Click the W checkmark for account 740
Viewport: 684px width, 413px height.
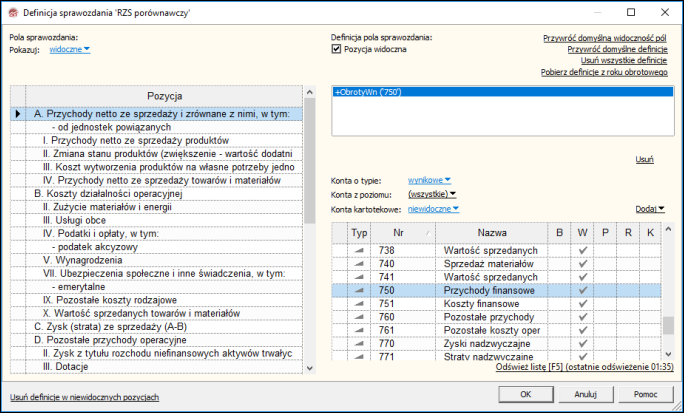click(582, 264)
